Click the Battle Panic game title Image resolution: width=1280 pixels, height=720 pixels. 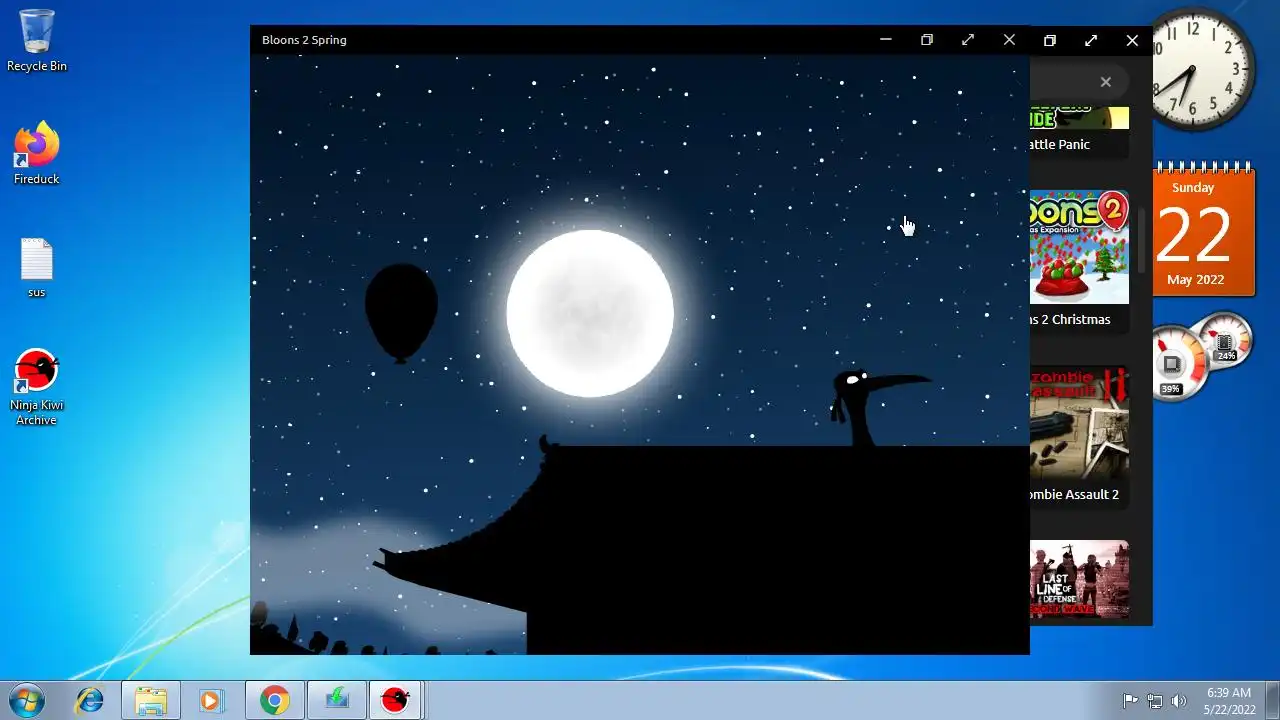coord(1059,144)
